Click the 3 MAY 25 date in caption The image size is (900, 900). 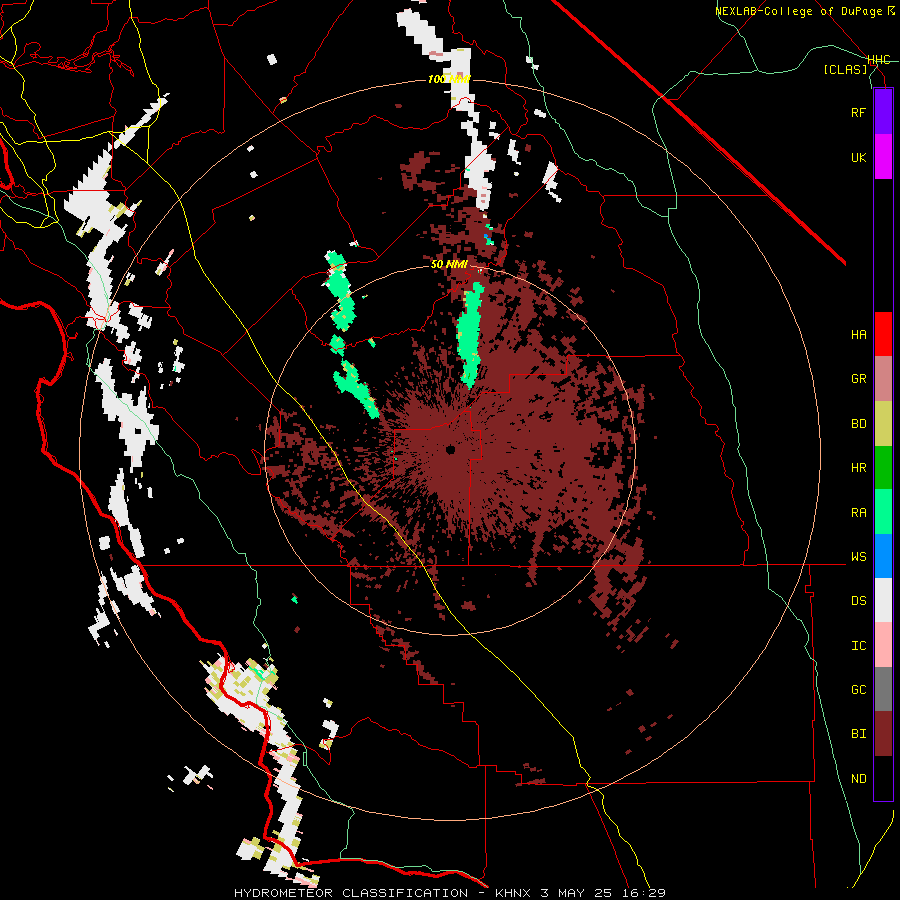click(x=579, y=893)
